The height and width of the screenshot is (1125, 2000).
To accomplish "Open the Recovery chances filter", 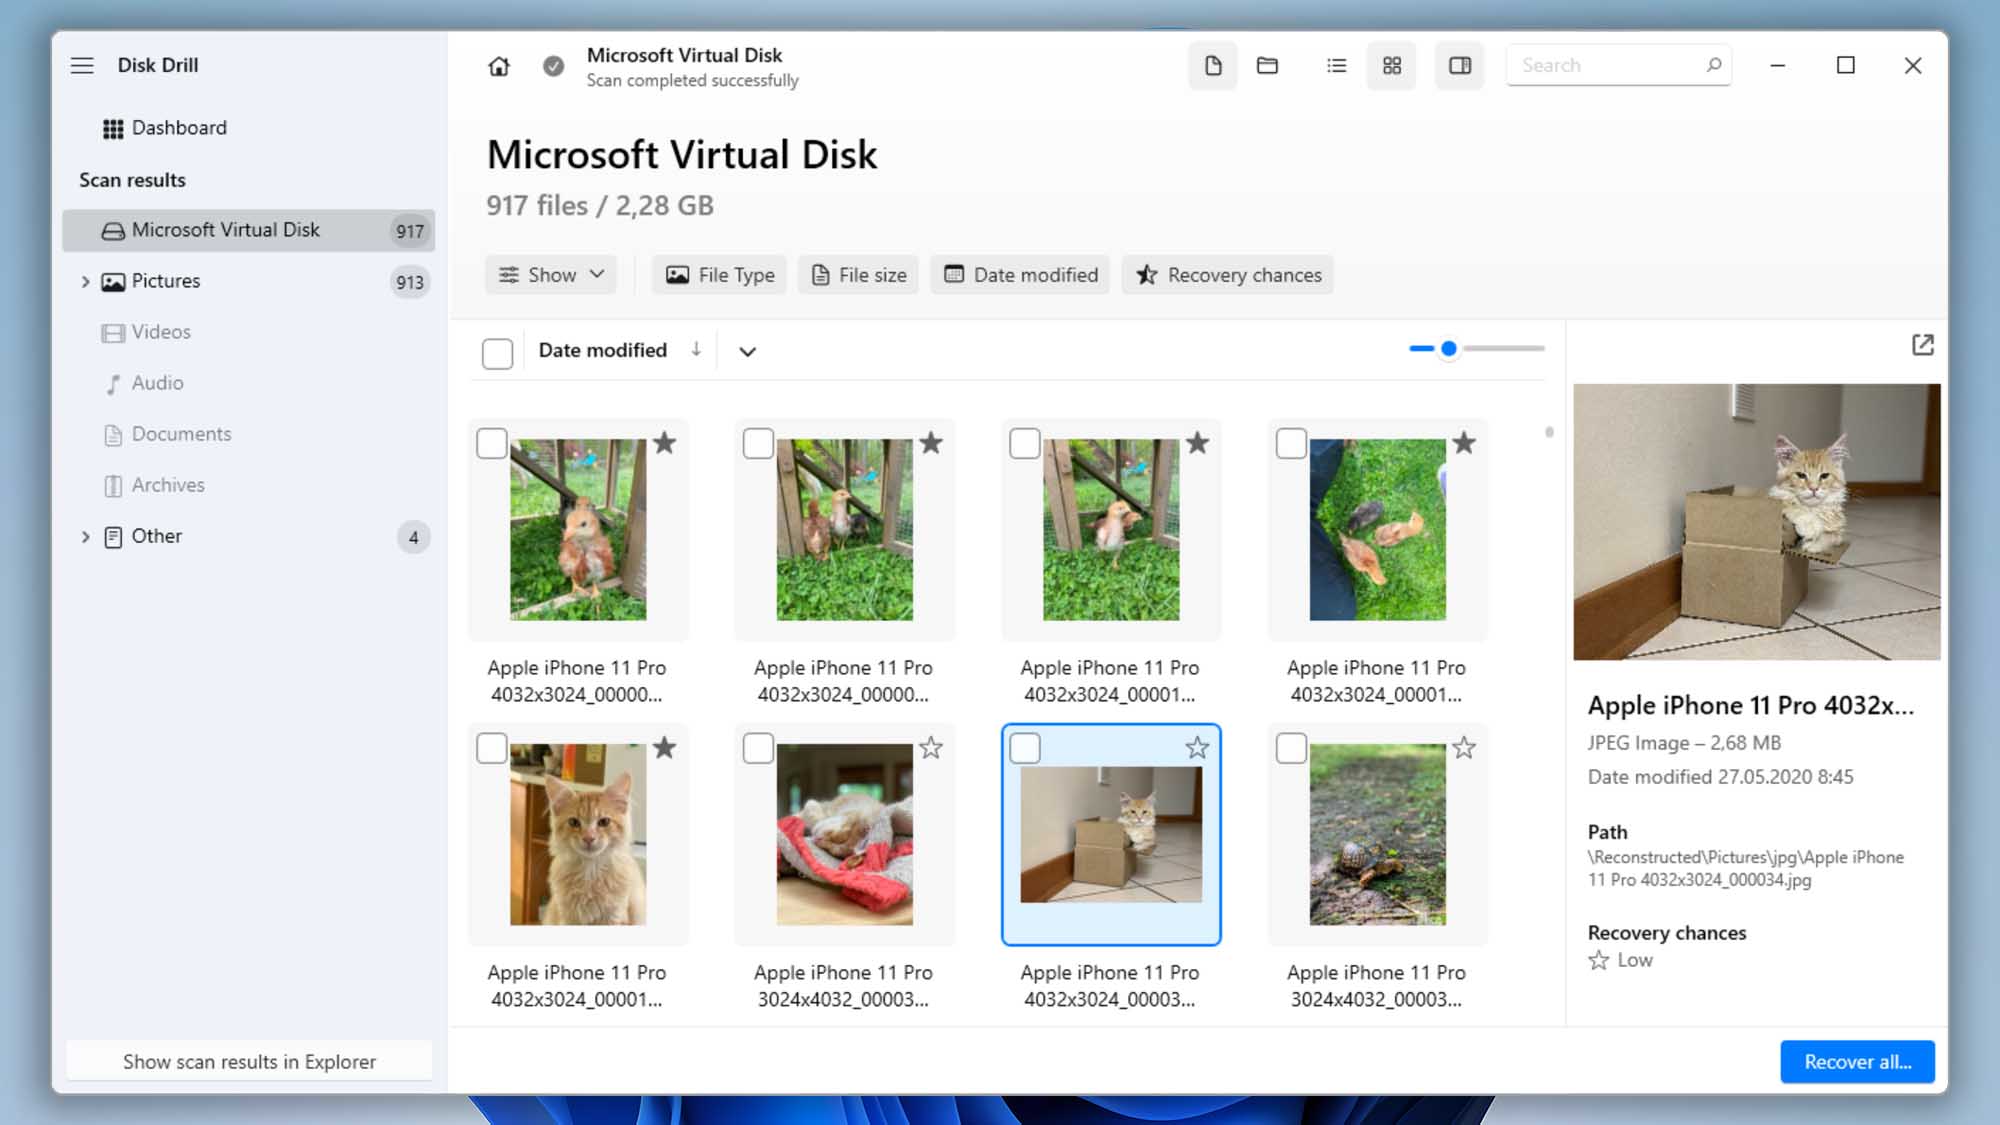I will tap(1228, 275).
